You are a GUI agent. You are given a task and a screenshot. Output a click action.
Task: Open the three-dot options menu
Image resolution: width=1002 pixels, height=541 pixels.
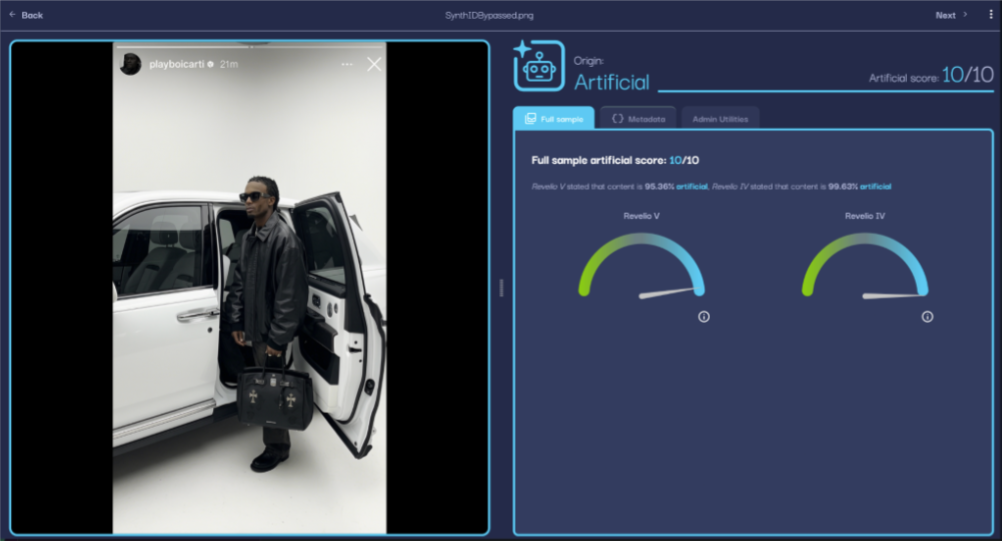[991, 14]
